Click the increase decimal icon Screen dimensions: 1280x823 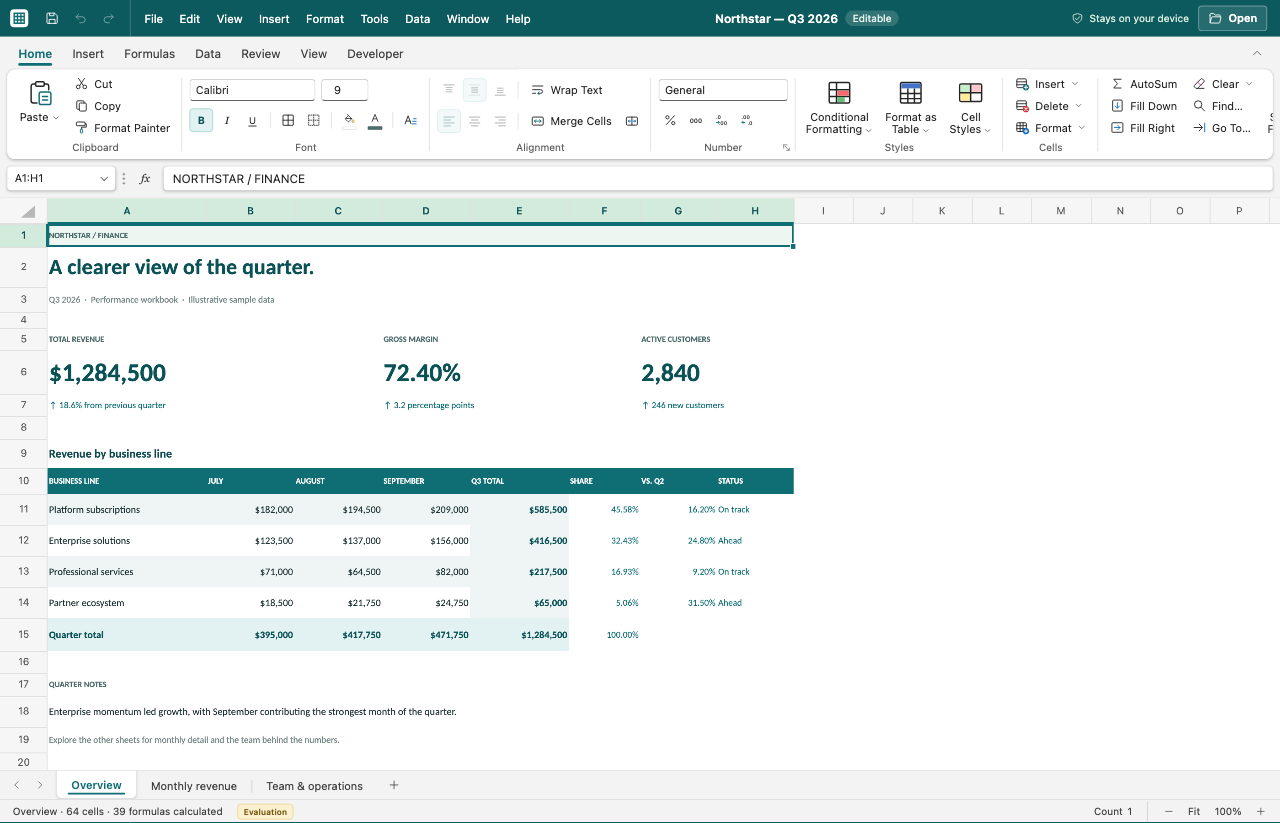click(721, 121)
